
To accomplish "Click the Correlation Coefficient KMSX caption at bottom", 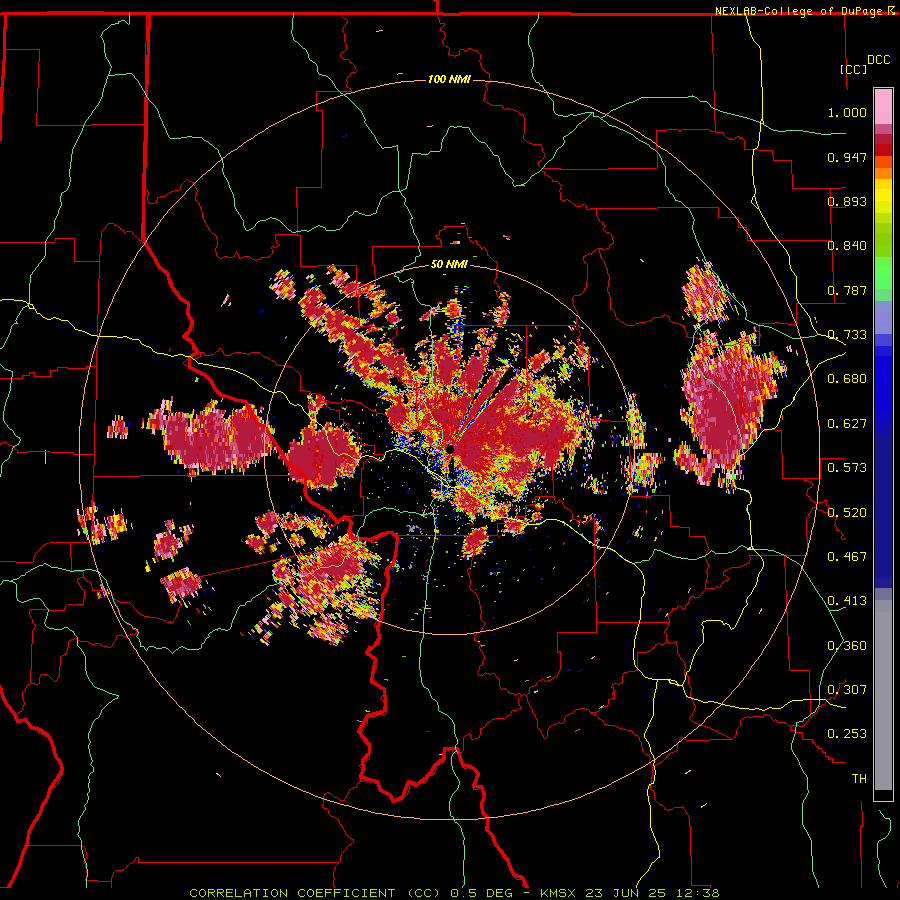I will click(454, 893).
